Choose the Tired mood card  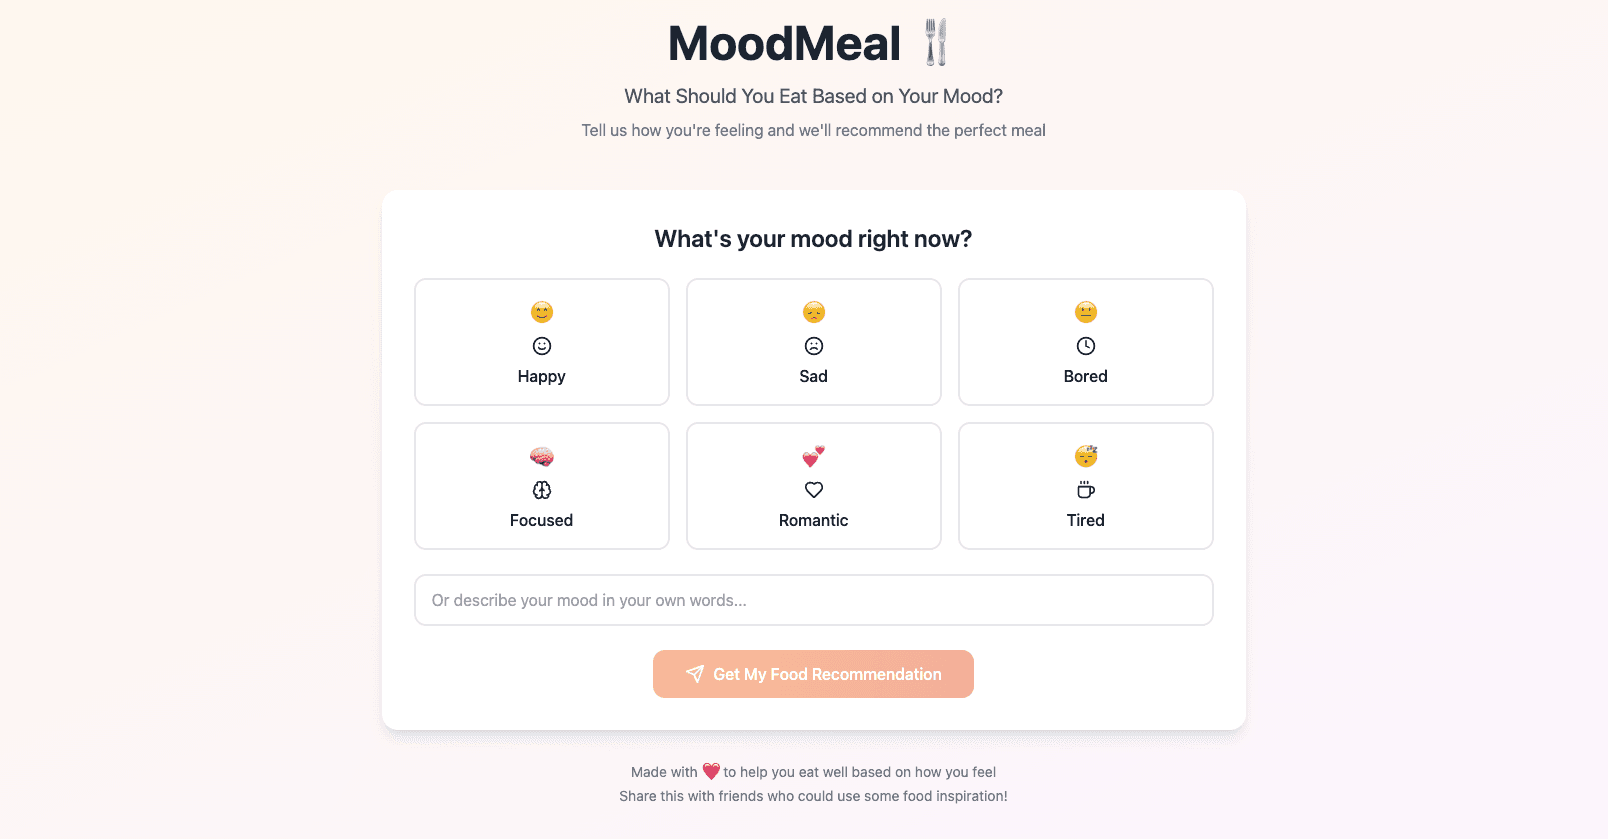pos(1085,486)
